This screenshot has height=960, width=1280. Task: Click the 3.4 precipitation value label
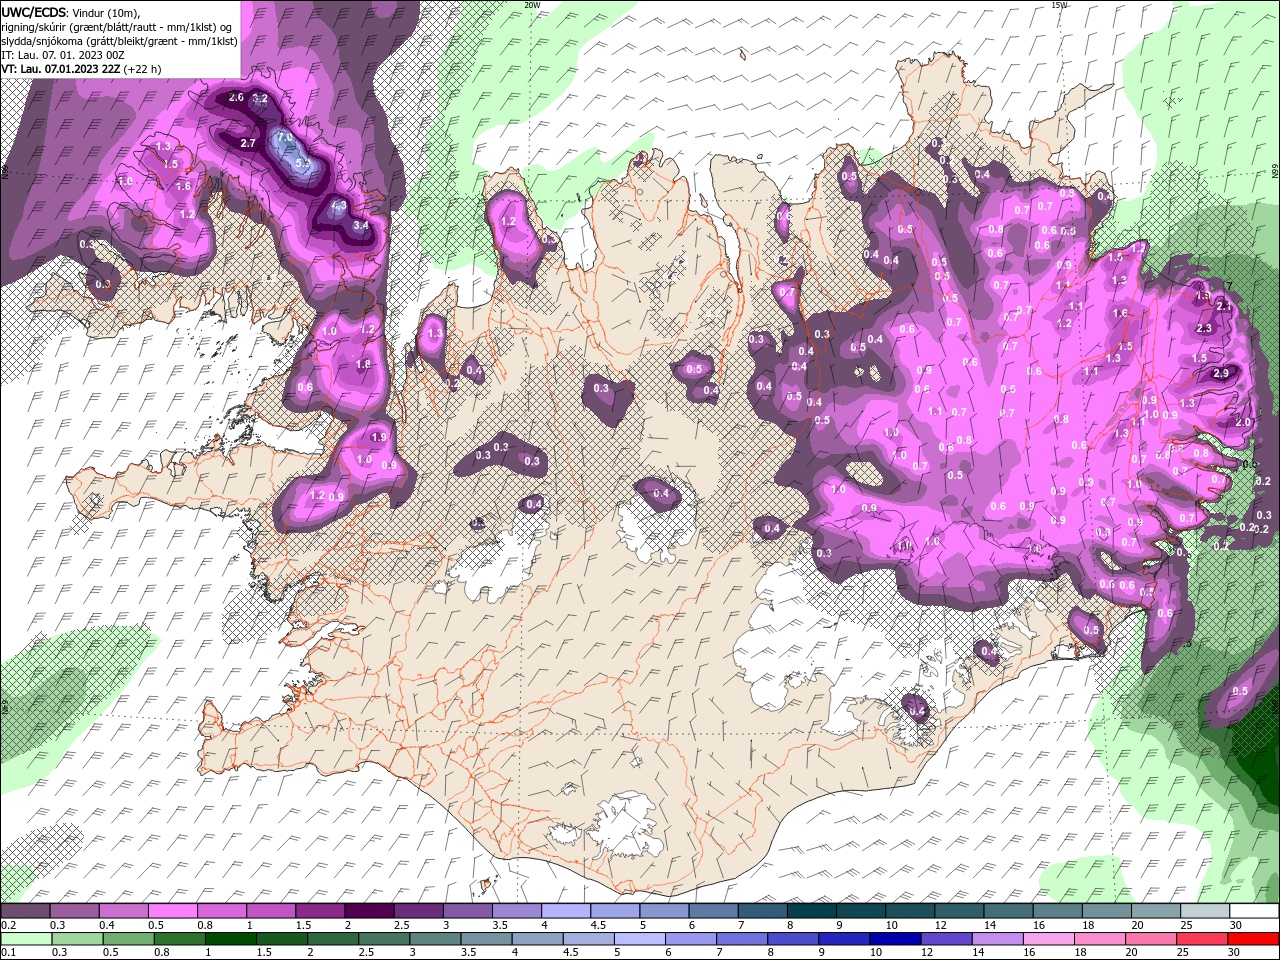(x=361, y=226)
